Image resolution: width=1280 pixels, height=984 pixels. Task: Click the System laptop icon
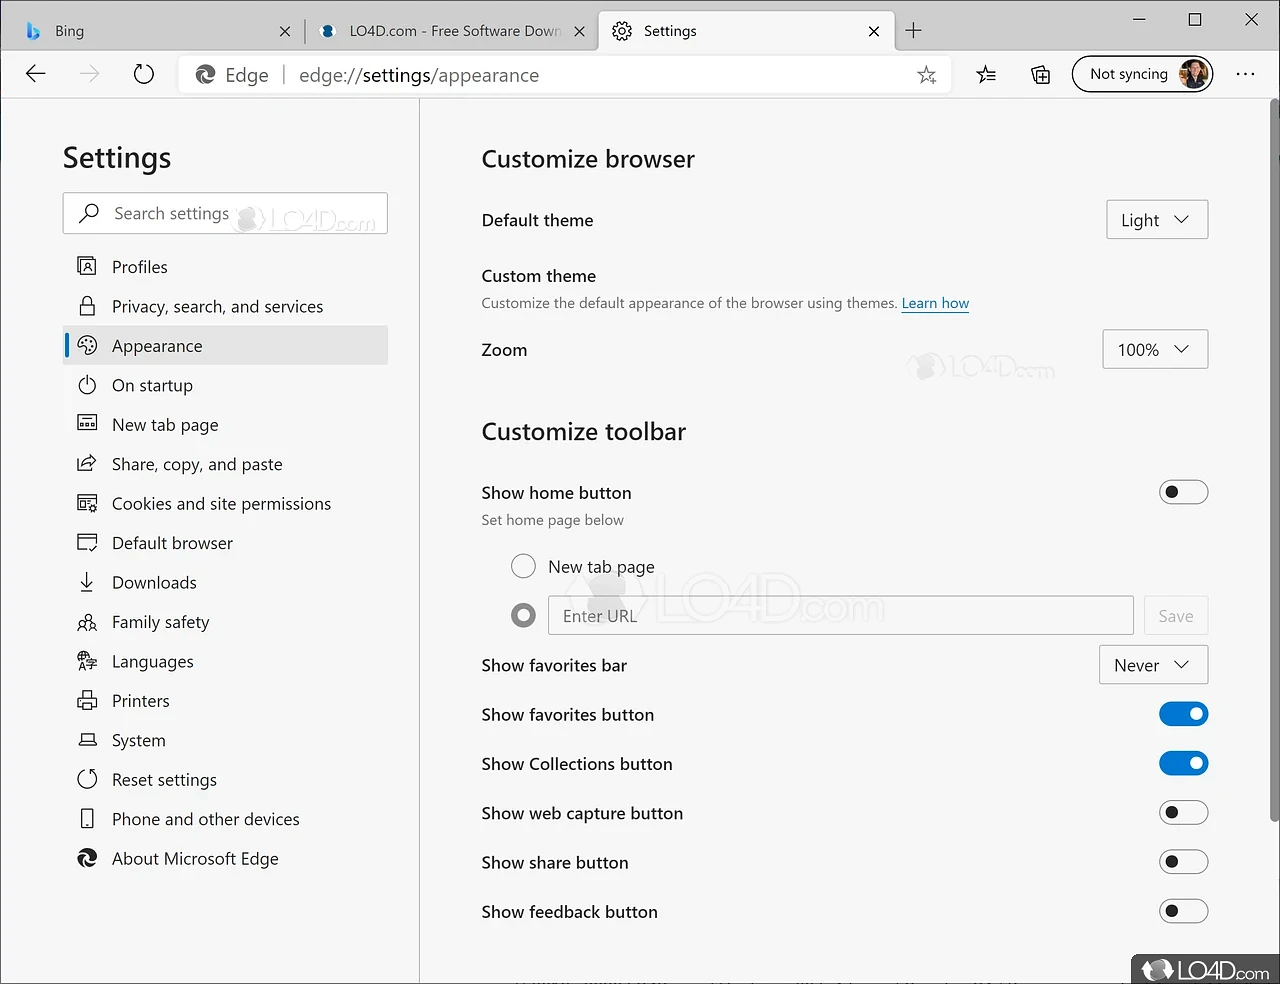(87, 740)
